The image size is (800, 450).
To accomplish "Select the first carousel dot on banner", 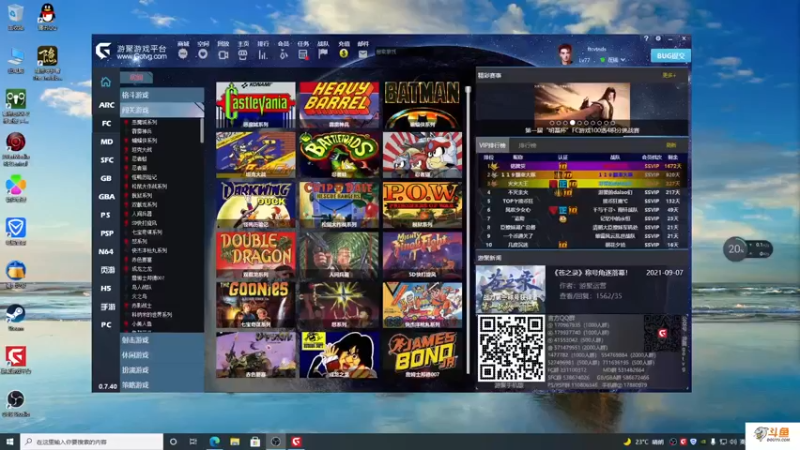I will tap(552, 123).
